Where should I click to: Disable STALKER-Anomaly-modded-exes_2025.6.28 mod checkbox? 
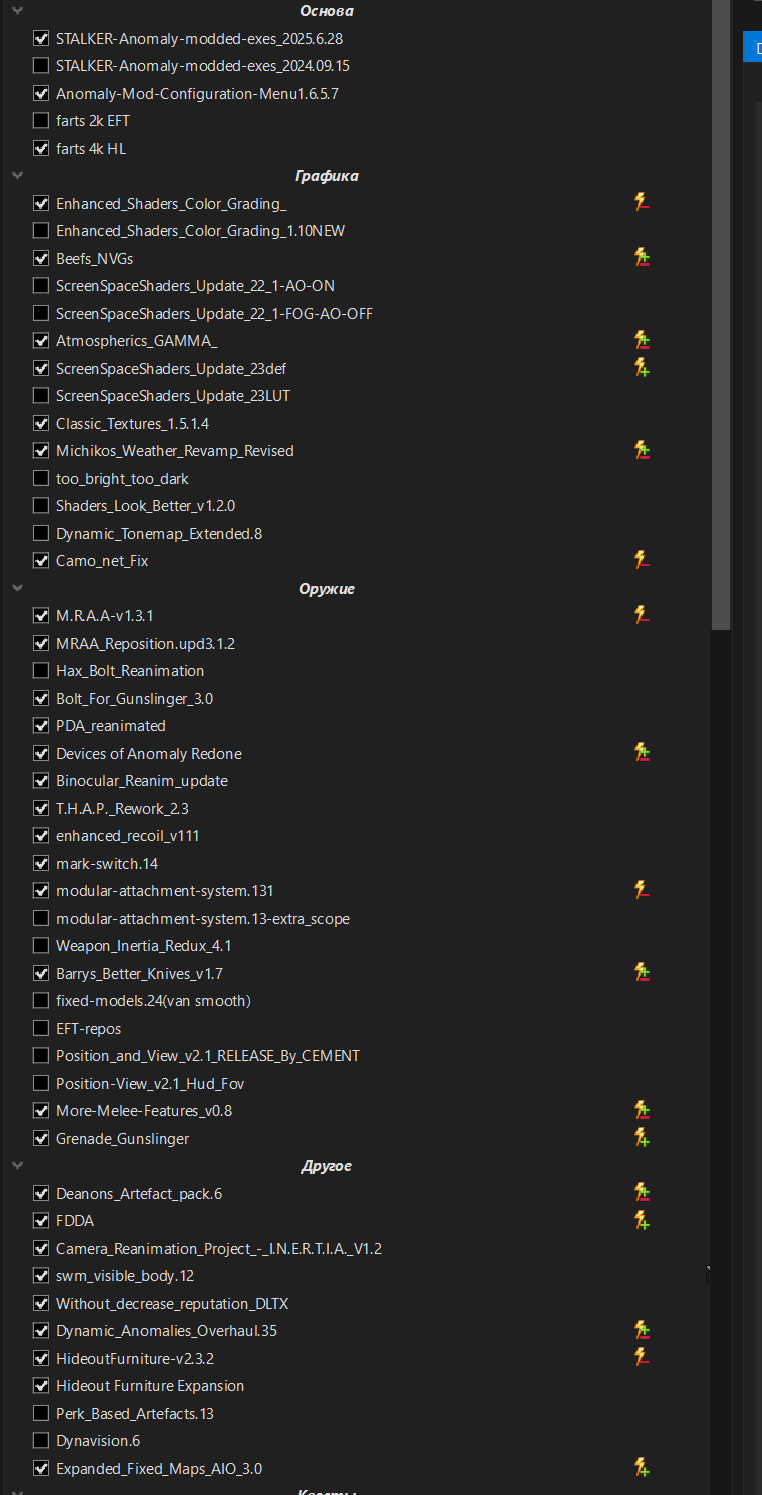coord(41,38)
